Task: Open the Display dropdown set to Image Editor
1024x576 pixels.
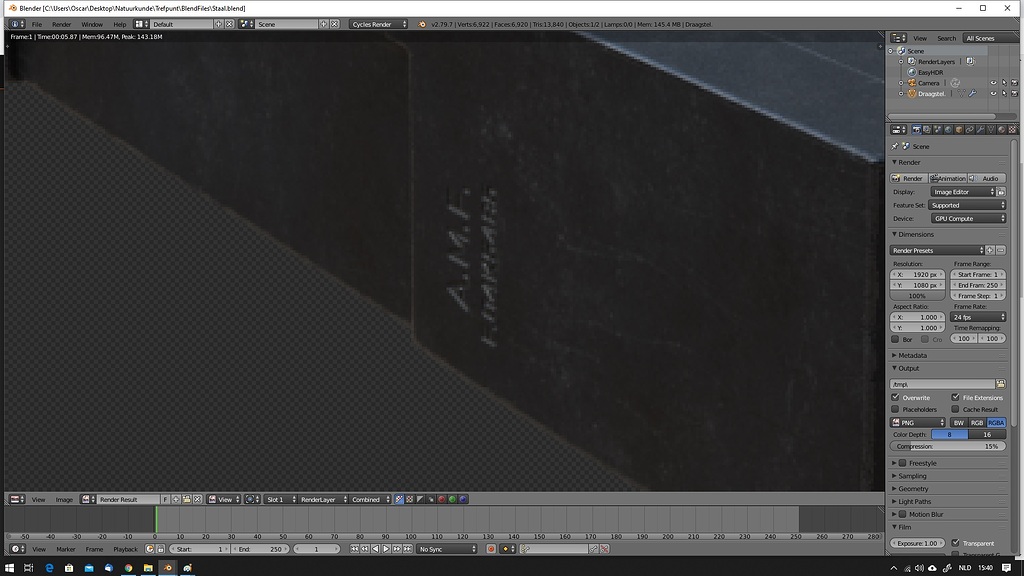Action: click(x=963, y=192)
